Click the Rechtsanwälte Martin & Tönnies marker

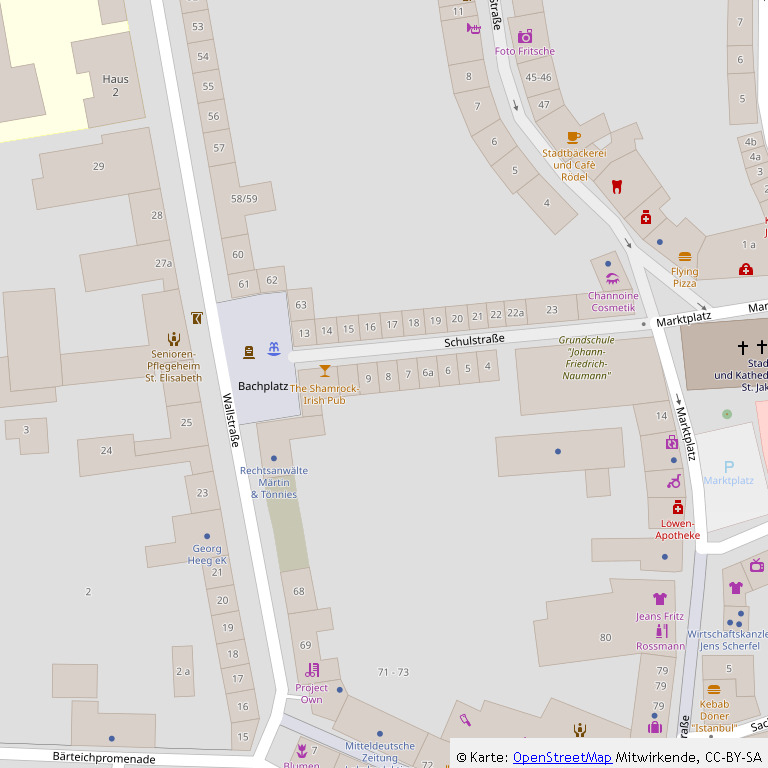274,458
